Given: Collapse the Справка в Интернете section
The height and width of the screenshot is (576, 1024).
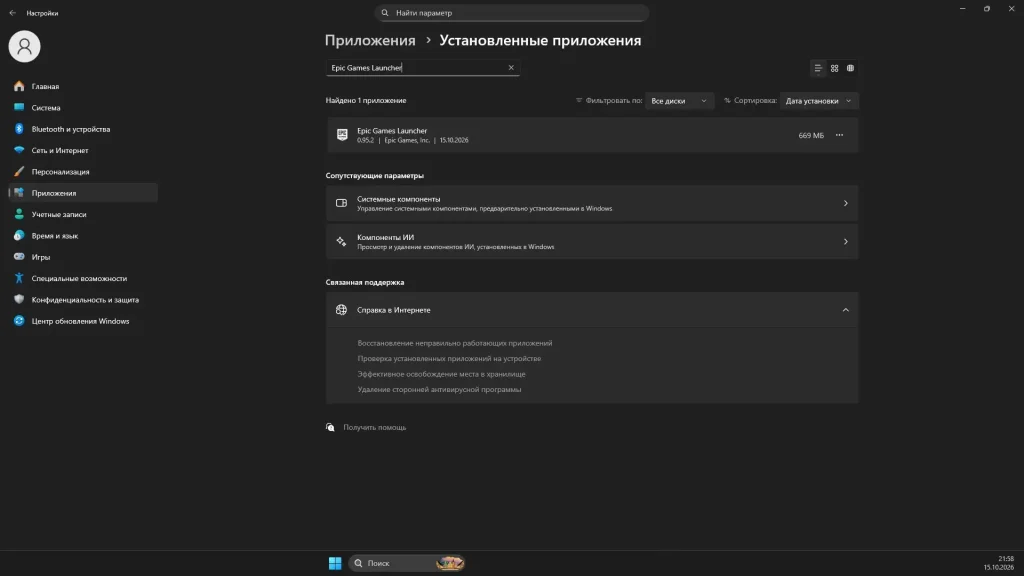Looking at the screenshot, I should (845, 310).
